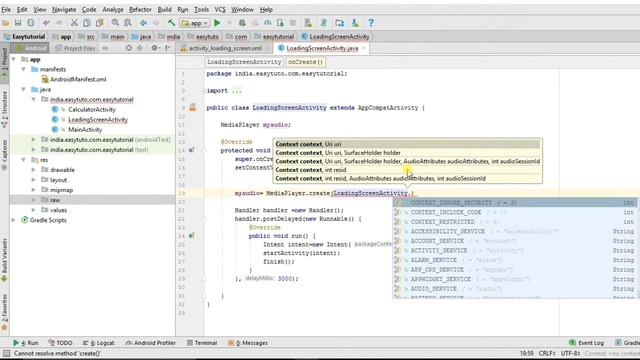Toggle the Build Variants tool window stripe
Screen dimensions: 640x360
tap(4, 261)
